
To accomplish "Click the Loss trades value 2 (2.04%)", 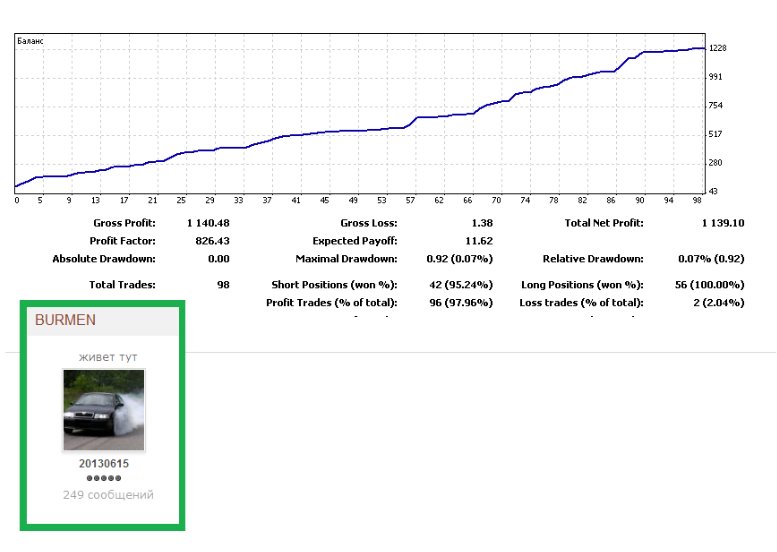I will [719, 302].
